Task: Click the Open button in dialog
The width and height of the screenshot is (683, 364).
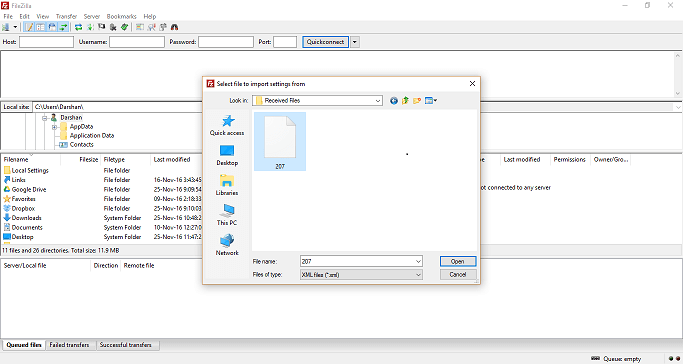Action: [458, 262]
